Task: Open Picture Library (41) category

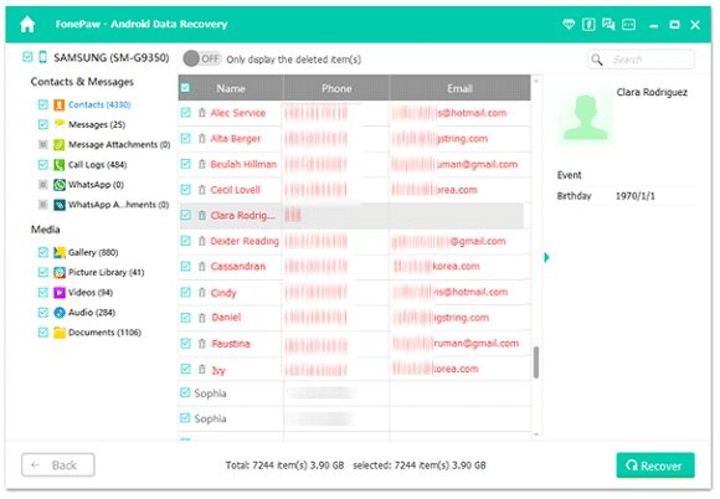Action: [x=106, y=273]
